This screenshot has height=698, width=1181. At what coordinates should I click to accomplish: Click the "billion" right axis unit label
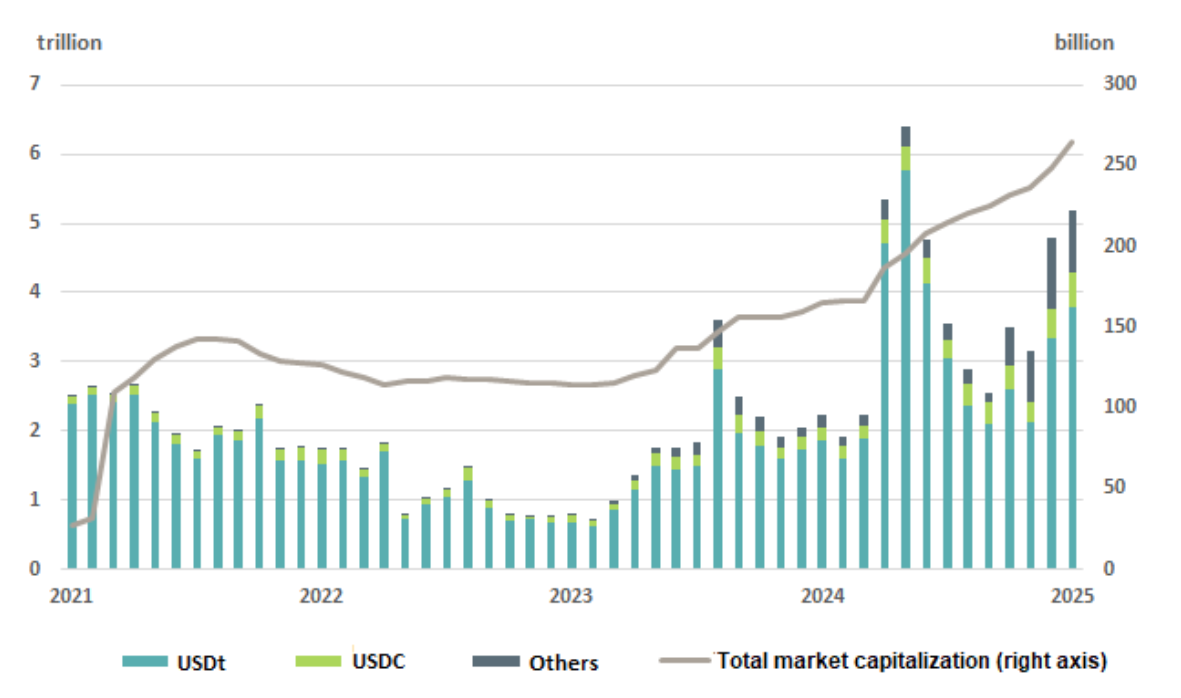(x=1083, y=42)
